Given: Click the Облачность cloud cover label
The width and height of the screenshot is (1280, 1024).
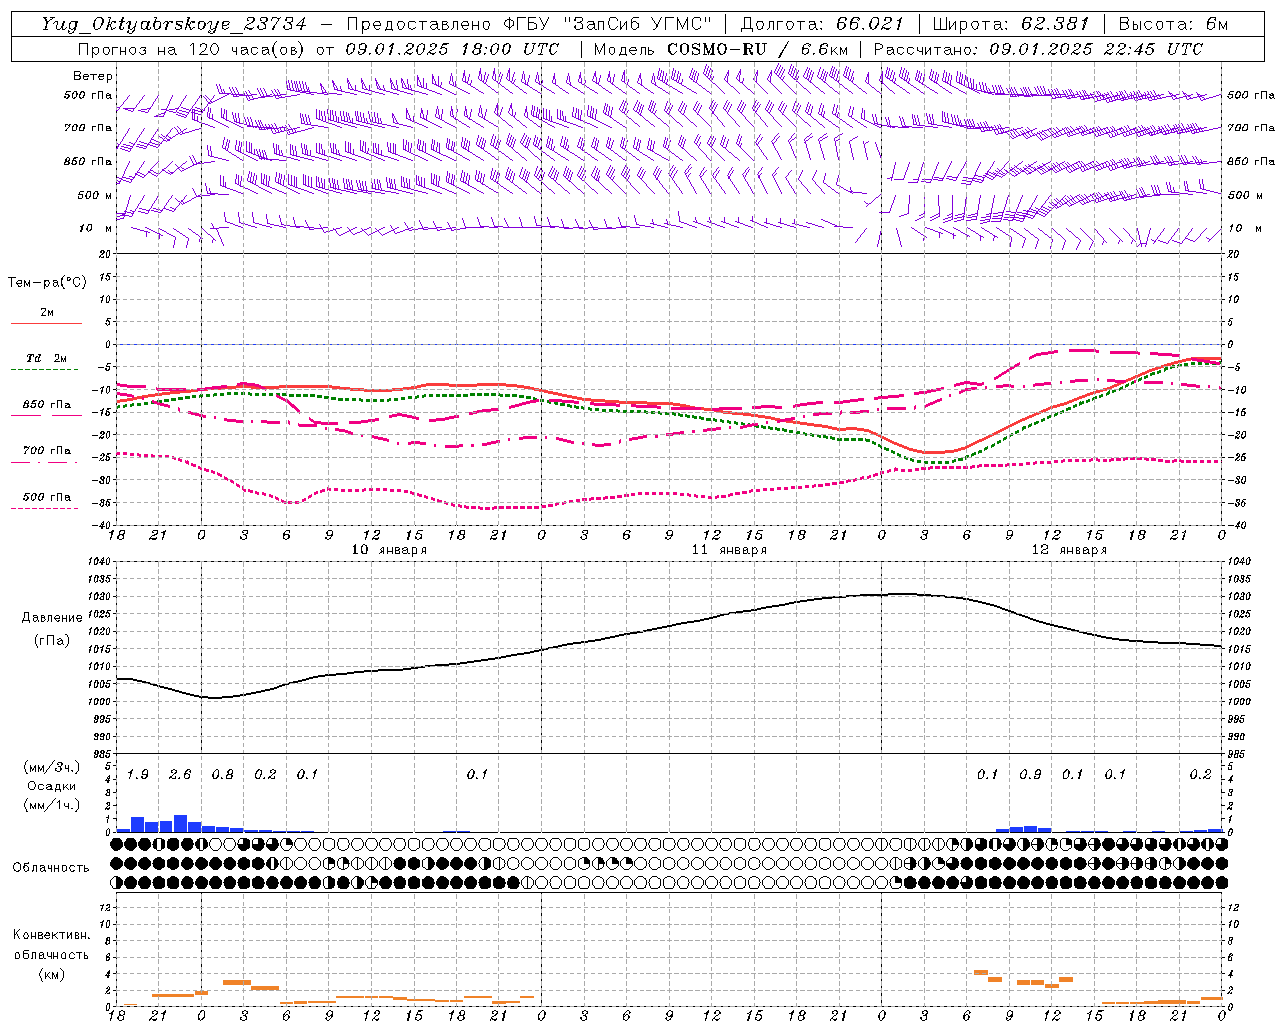Looking at the screenshot, I should click(51, 868).
